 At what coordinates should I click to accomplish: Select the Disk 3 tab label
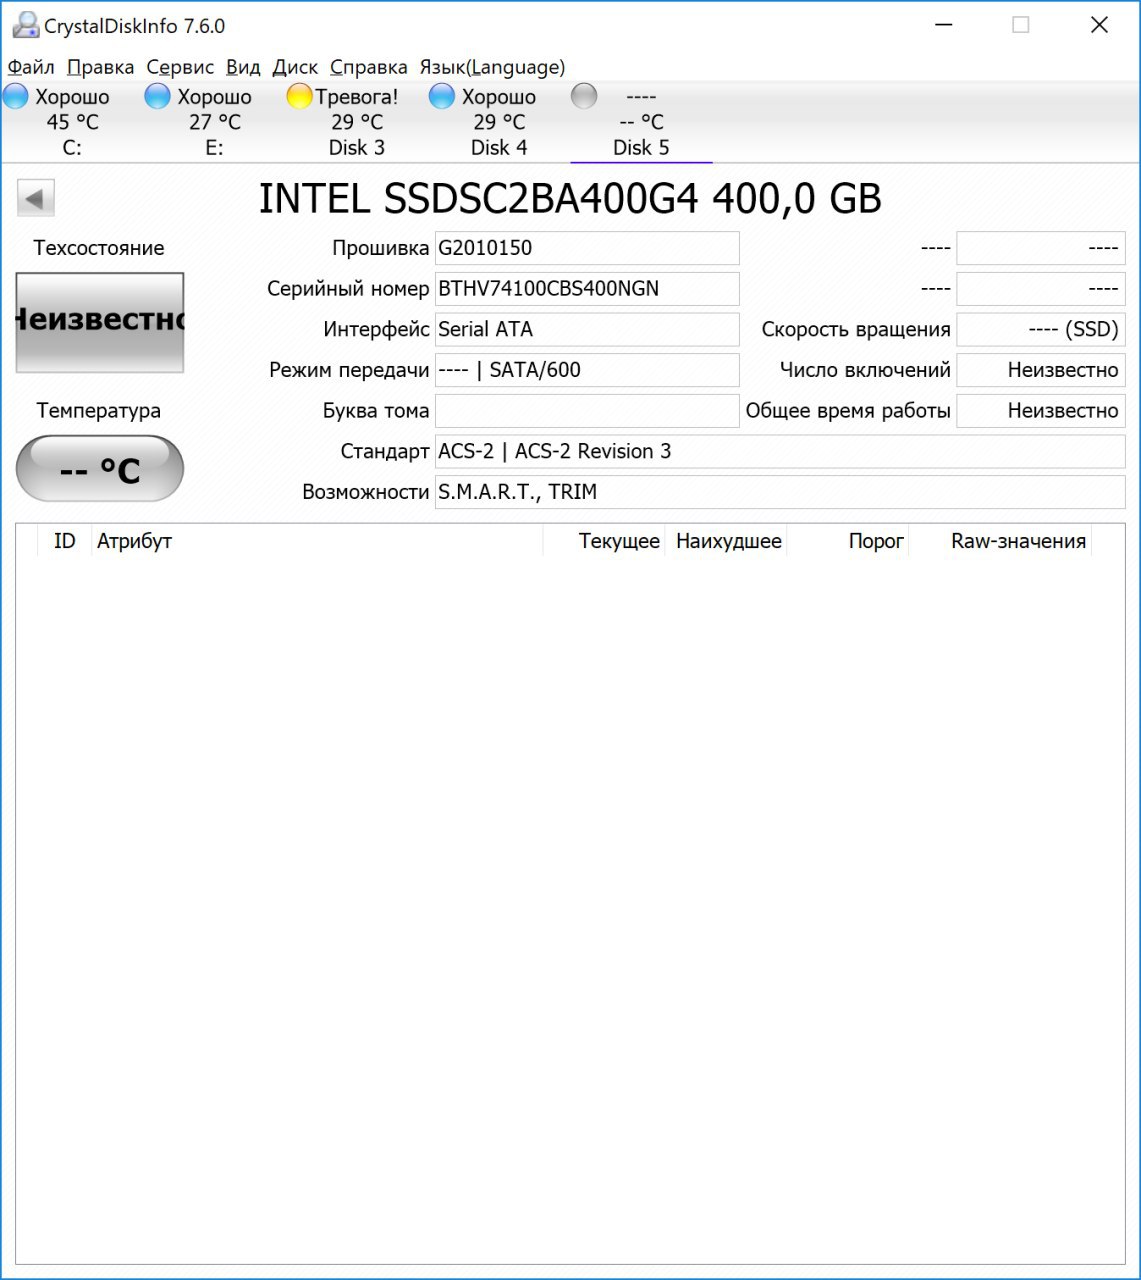(357, 147)
